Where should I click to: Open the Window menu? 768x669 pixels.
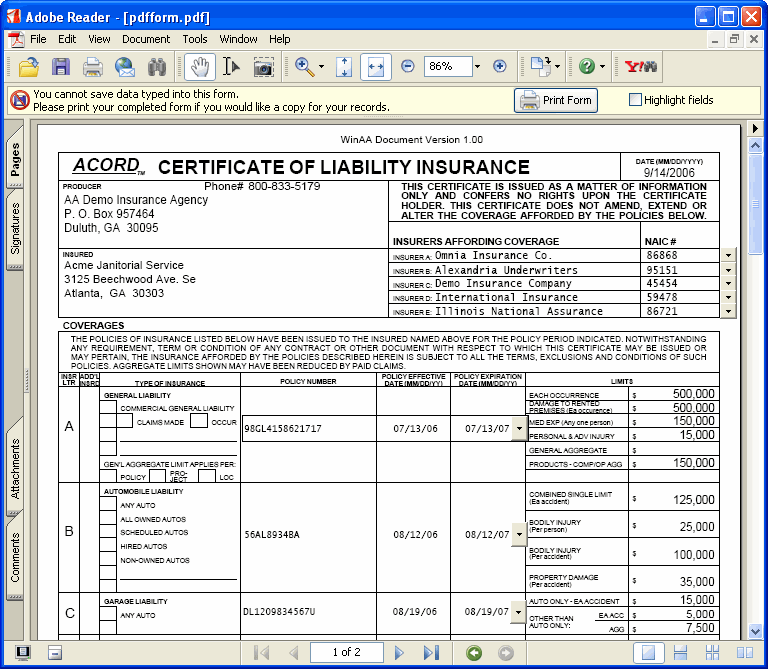click(239, 39)
